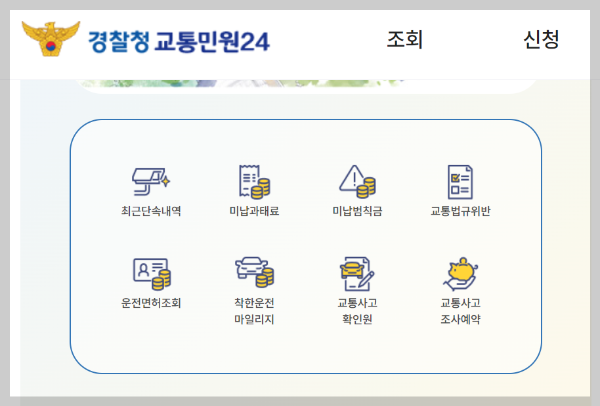600x406 pixels.
Task: Open the 조회 menu
Action: point(404,39)
